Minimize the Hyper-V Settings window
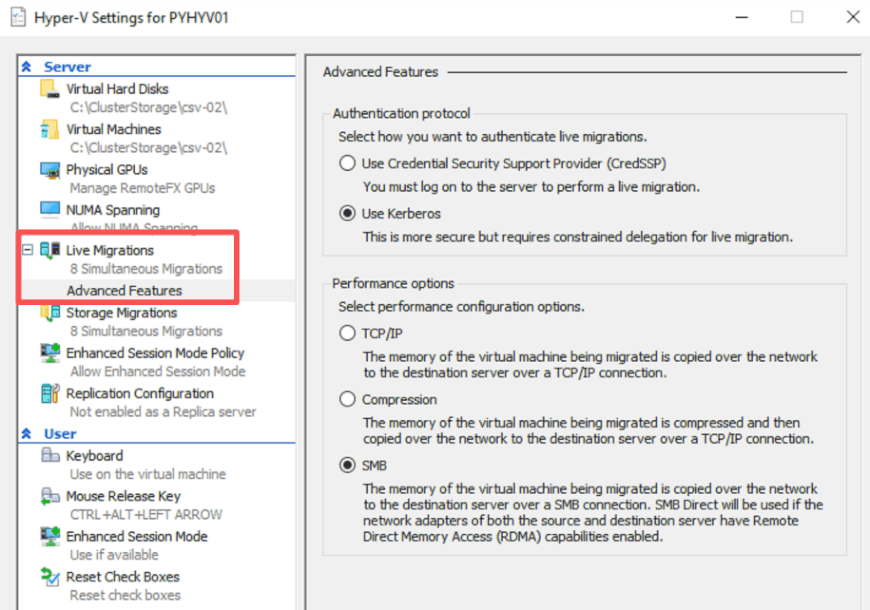The image size is (870, 610). click(x=742, y=17)
